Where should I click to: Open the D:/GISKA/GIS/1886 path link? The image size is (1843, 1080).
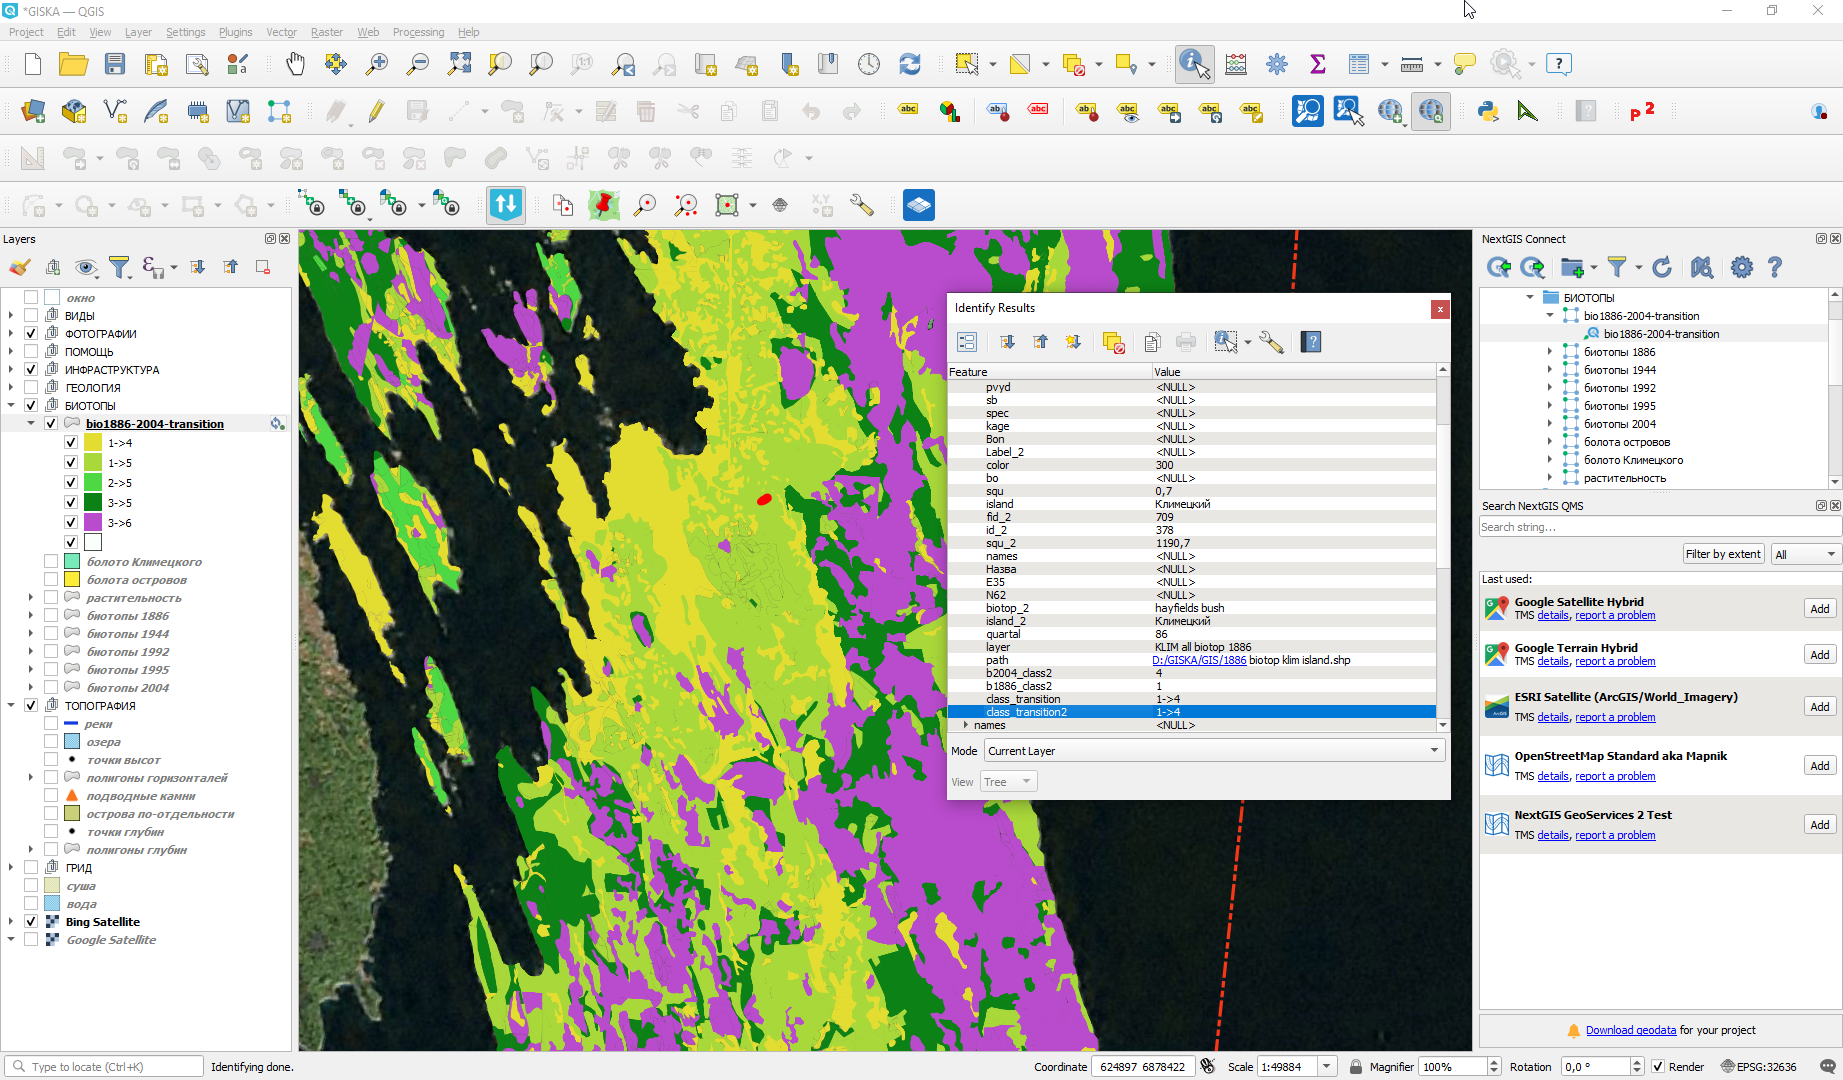(x=1199, y=660)
